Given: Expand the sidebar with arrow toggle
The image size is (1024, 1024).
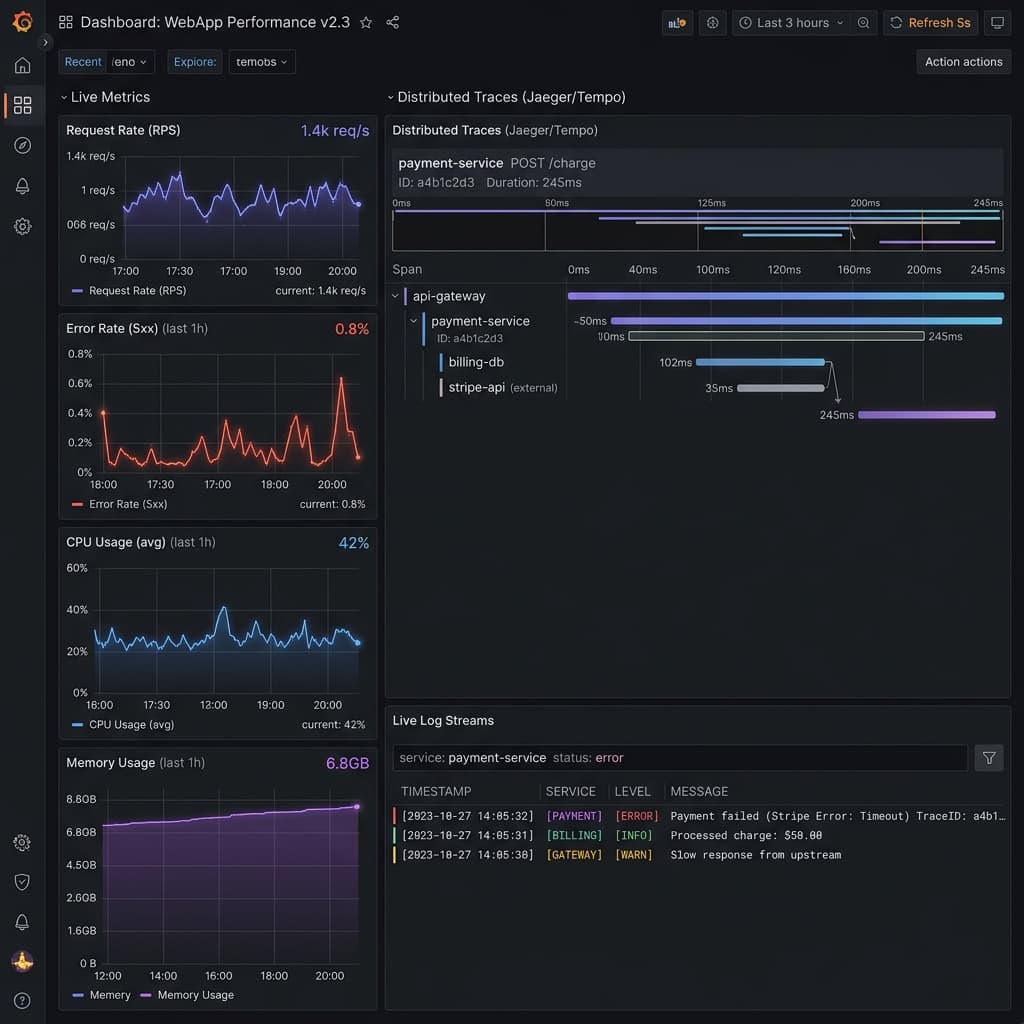Looking at the screenshot, I should [x=45, y=42].
